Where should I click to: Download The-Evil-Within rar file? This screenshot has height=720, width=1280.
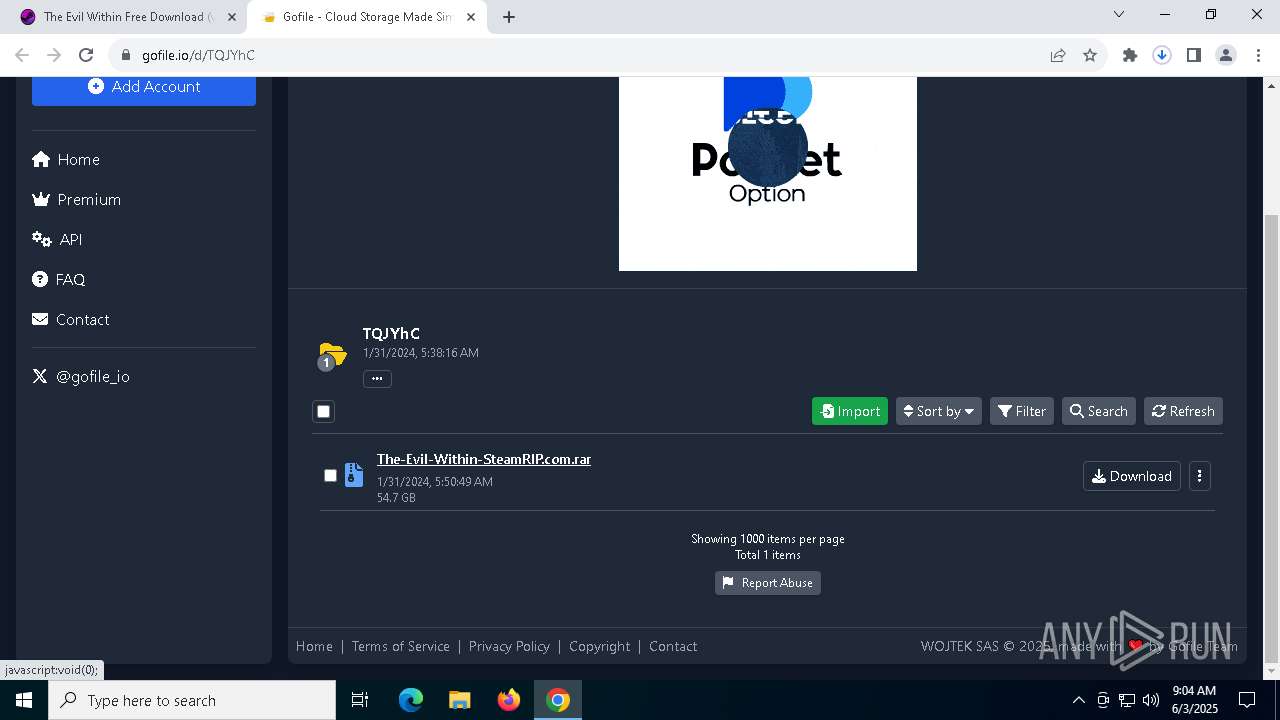(x=1132, y=476)
